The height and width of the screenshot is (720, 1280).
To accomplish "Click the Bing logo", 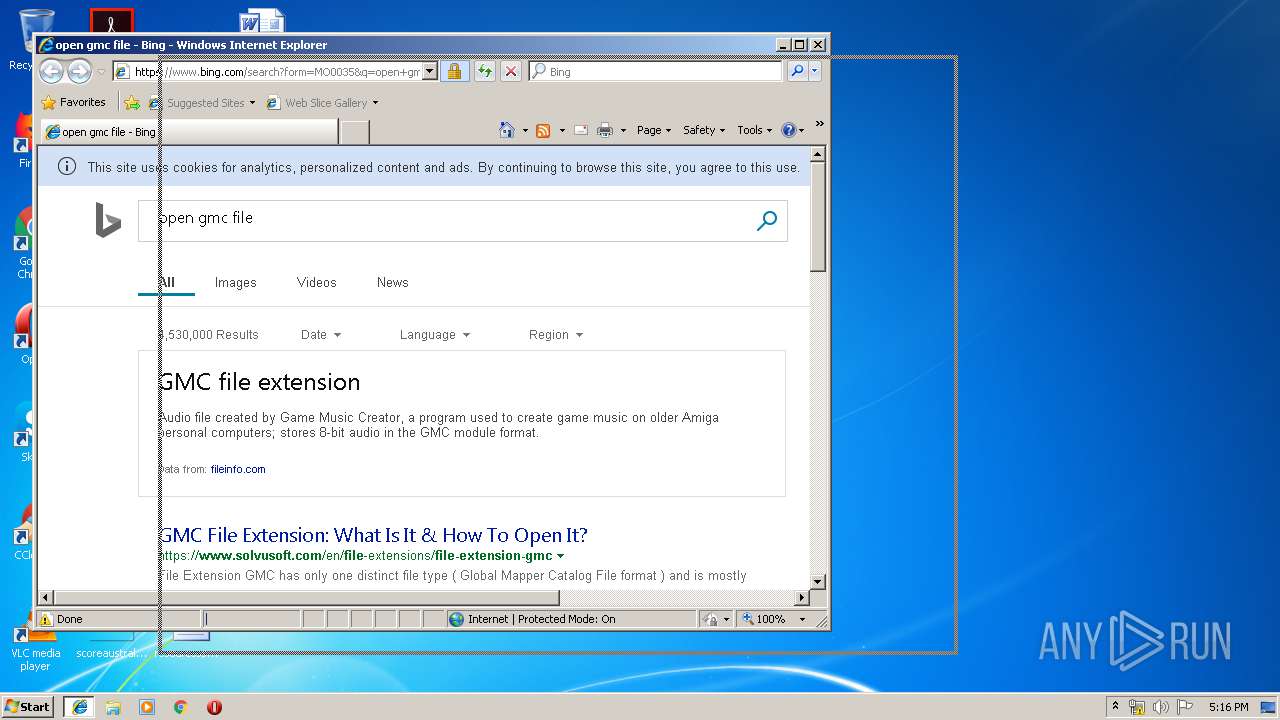I will pos(108,220).
